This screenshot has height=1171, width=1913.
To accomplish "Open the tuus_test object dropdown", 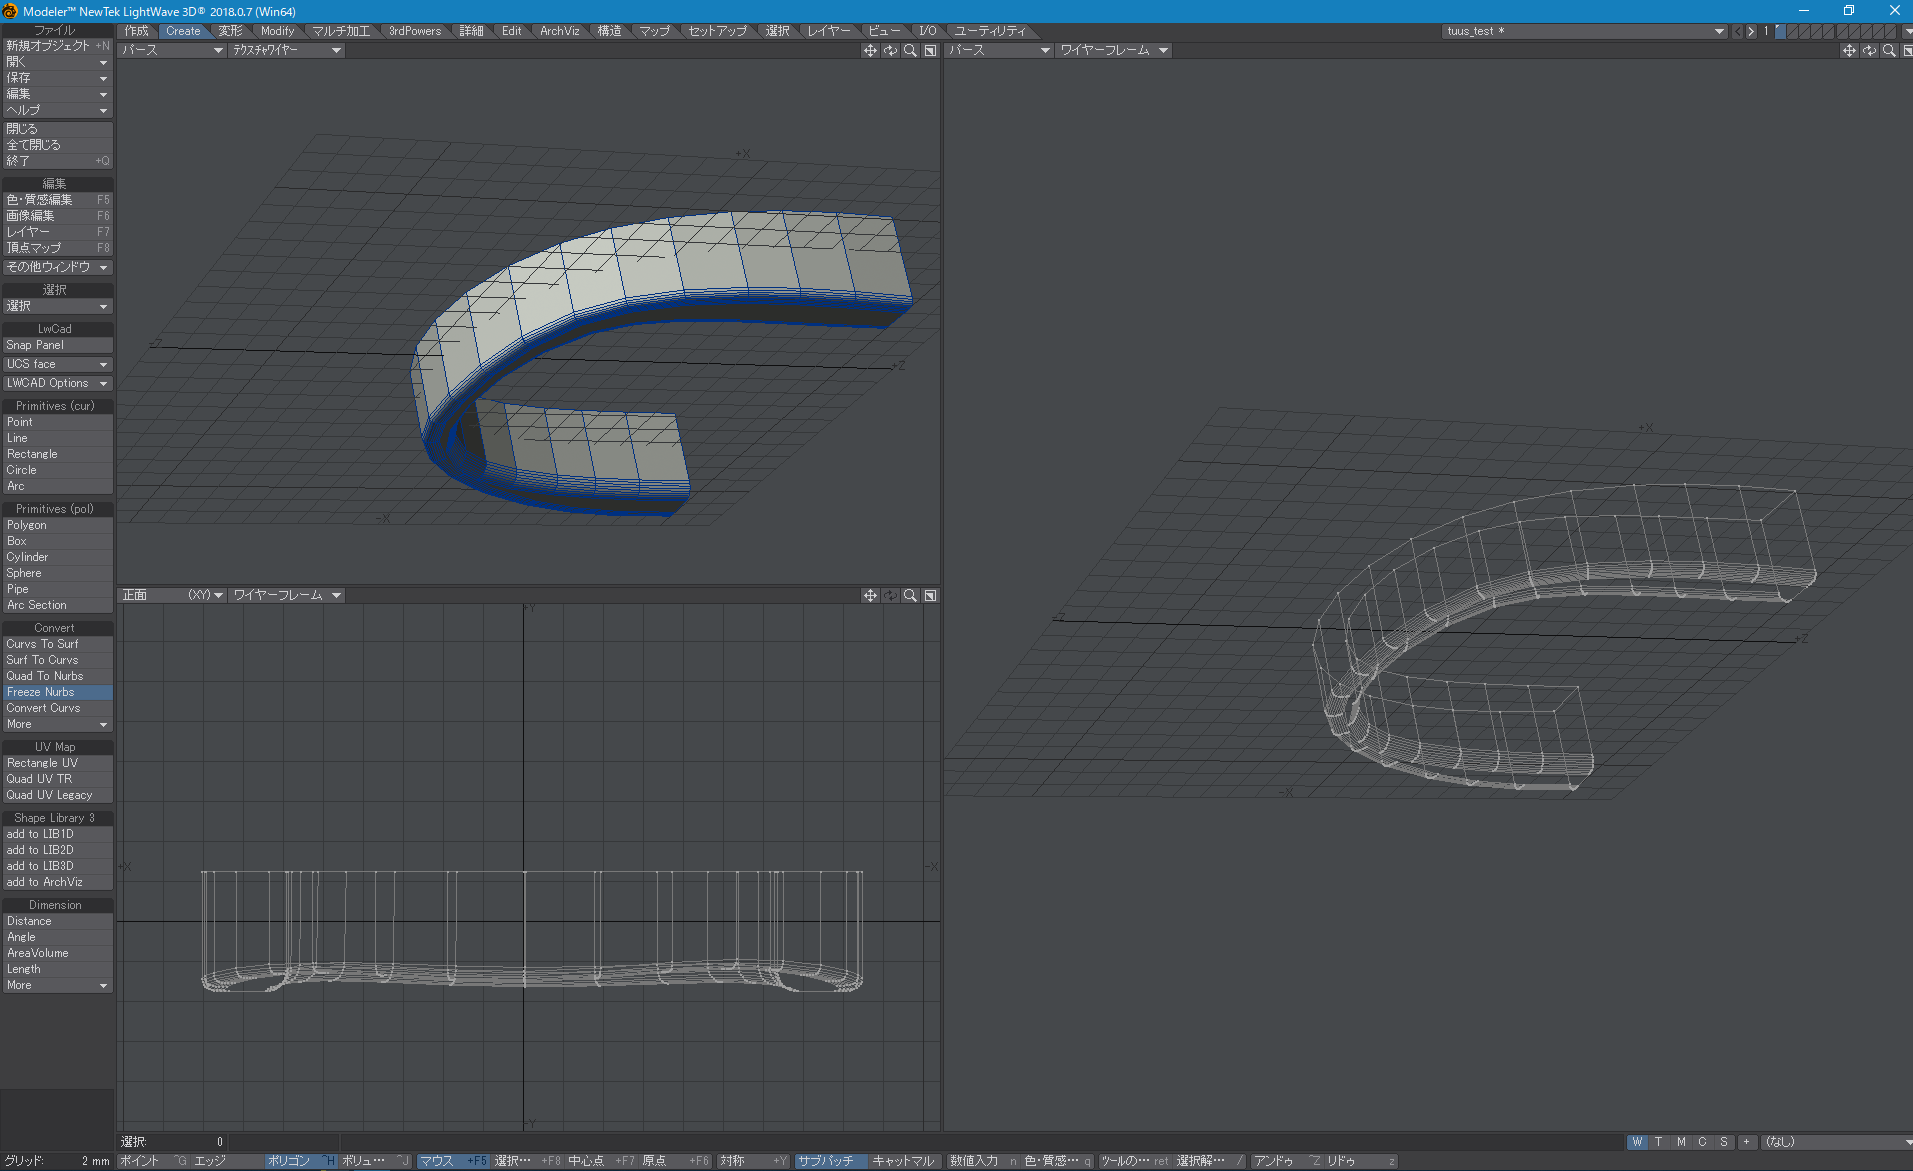I will pyautogui.click(x=1585, y=31).
